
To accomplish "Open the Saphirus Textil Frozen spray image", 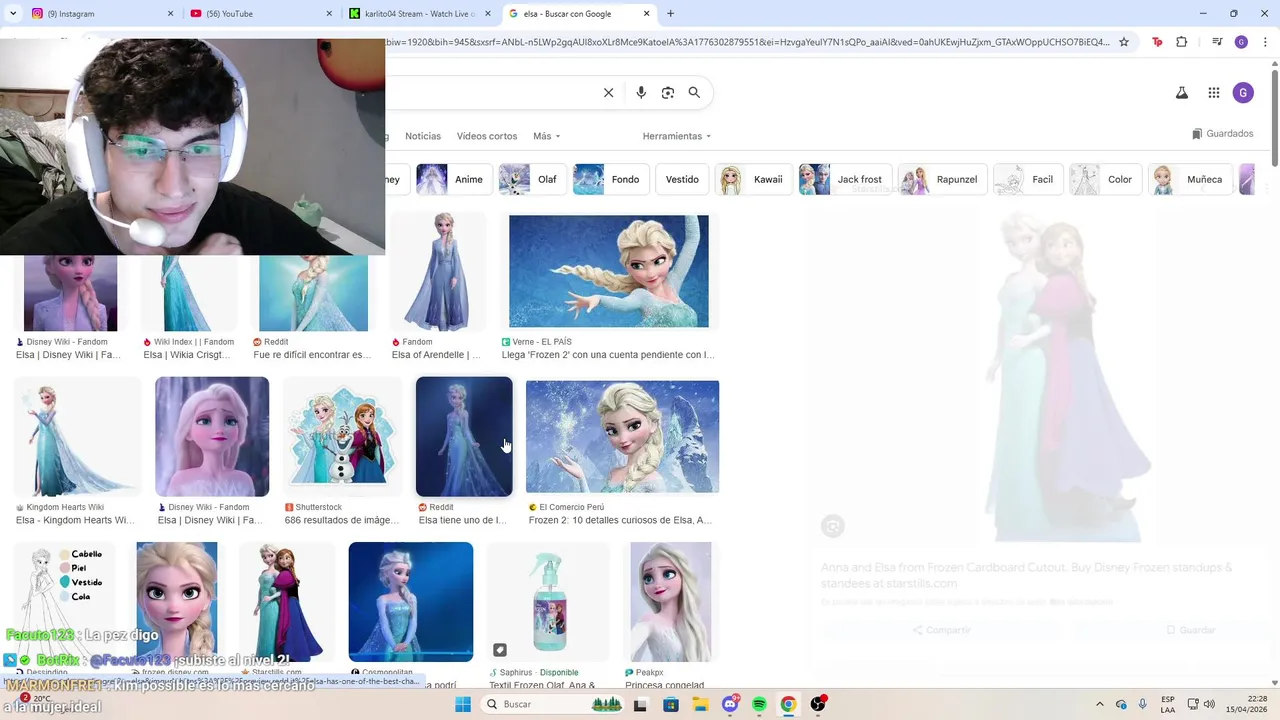I will 549,602.
